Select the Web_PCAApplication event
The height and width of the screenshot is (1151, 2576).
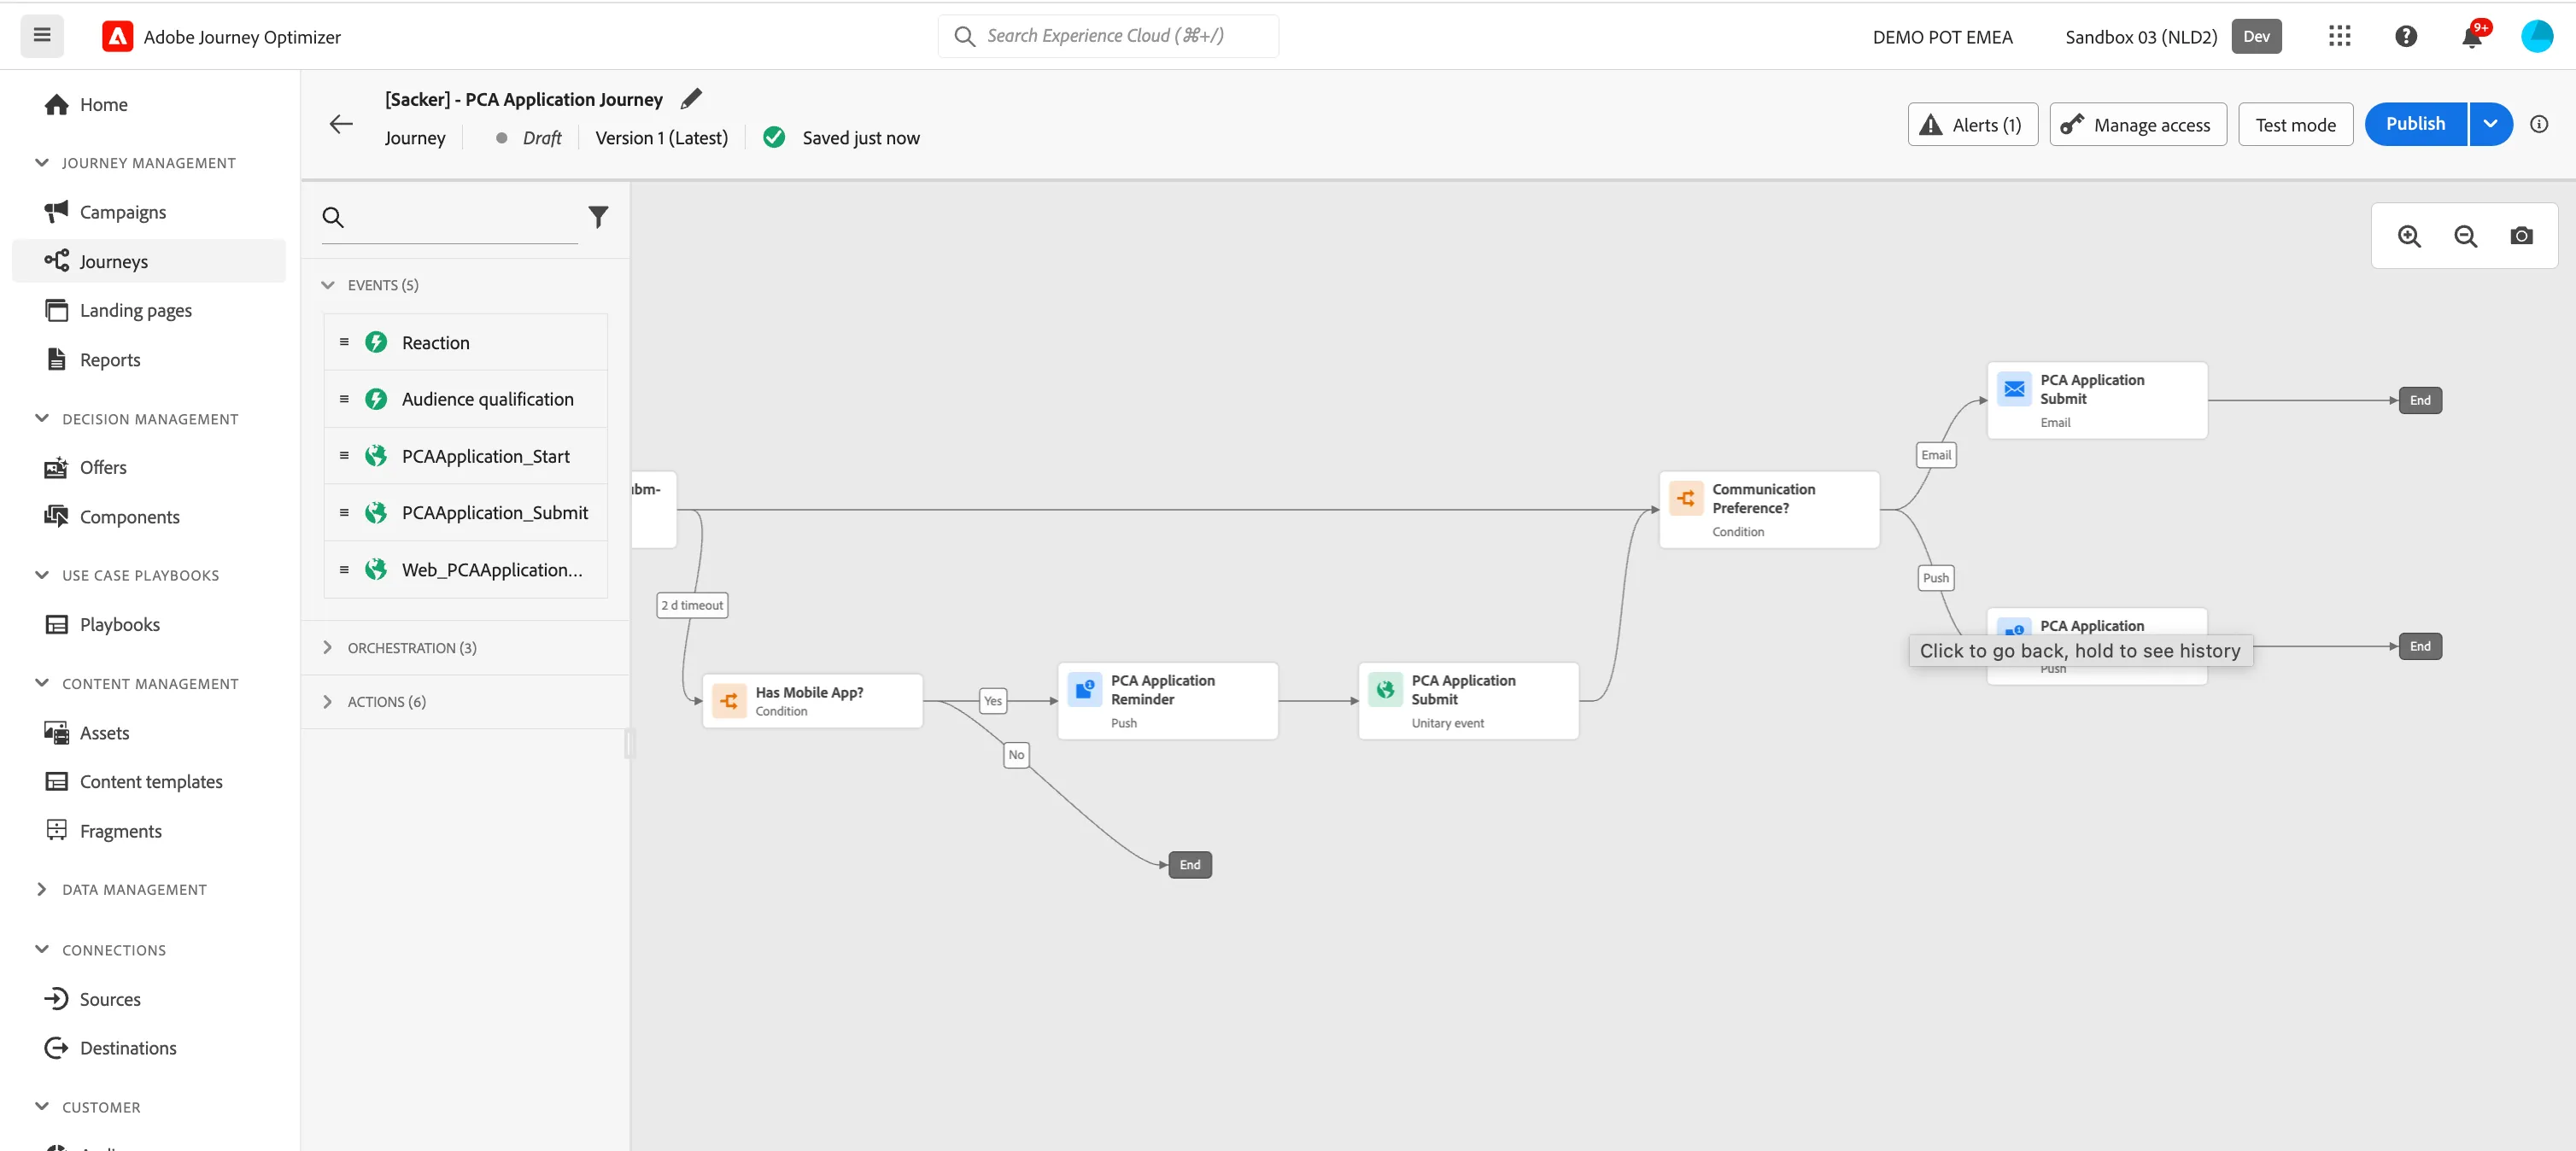[x=466, y=569]
